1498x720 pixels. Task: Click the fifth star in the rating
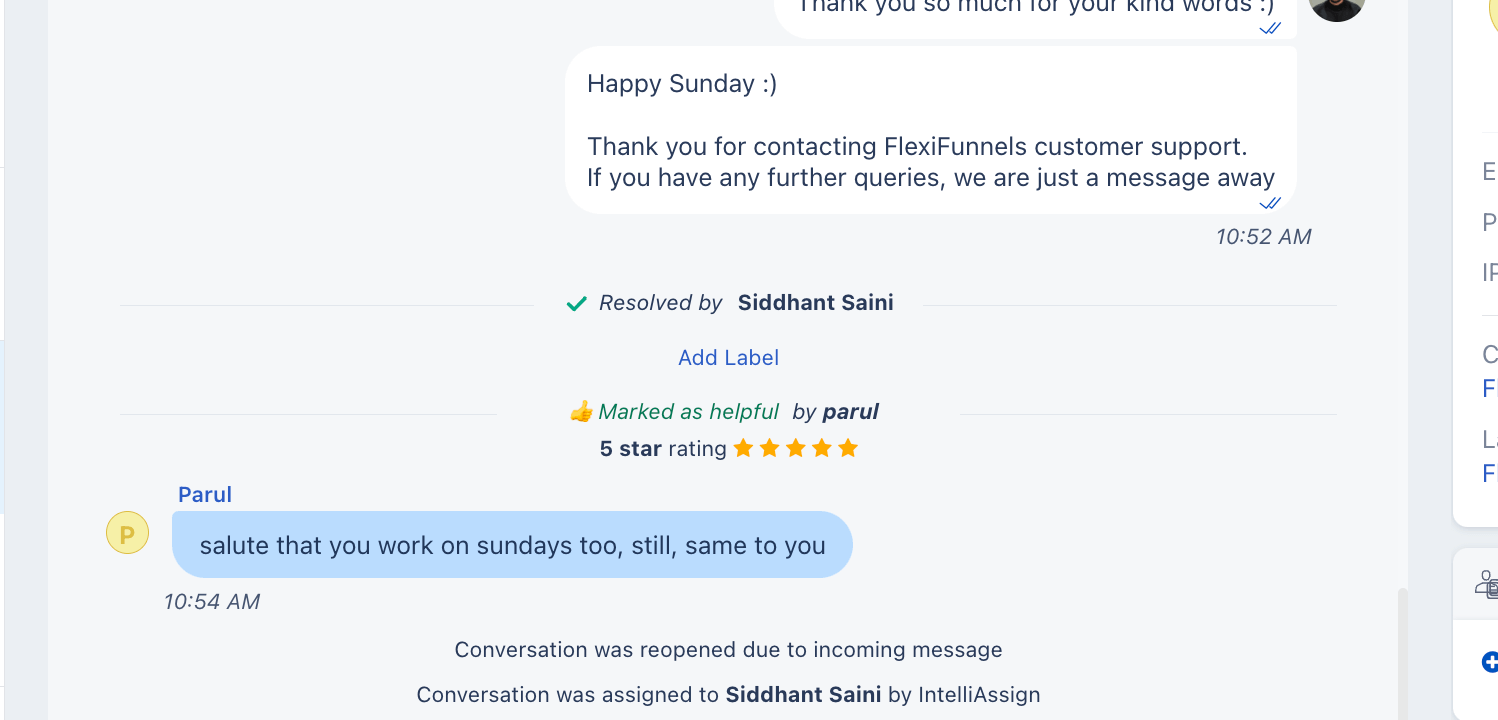848,448
